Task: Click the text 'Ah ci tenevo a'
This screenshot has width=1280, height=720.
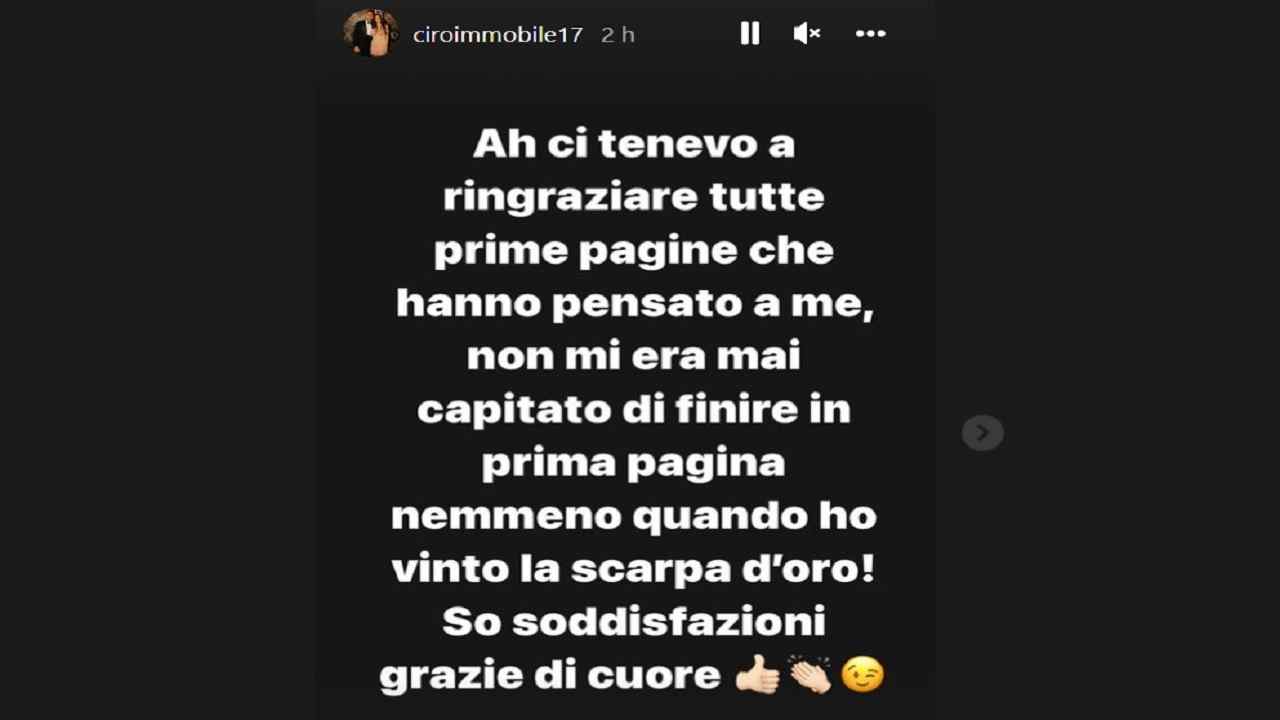Action: [634, 145]
